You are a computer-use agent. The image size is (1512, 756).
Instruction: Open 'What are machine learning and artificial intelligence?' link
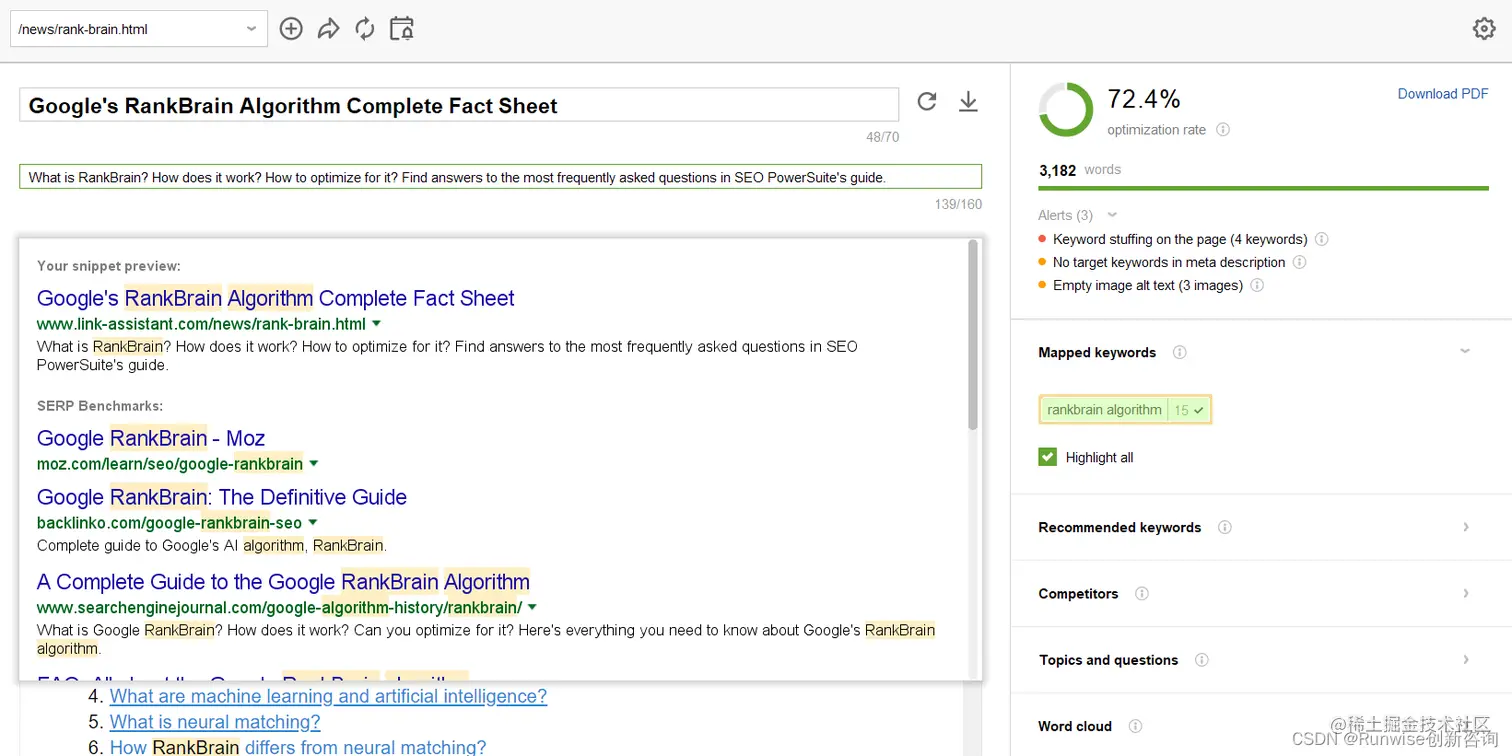click(x=328, y=696)
